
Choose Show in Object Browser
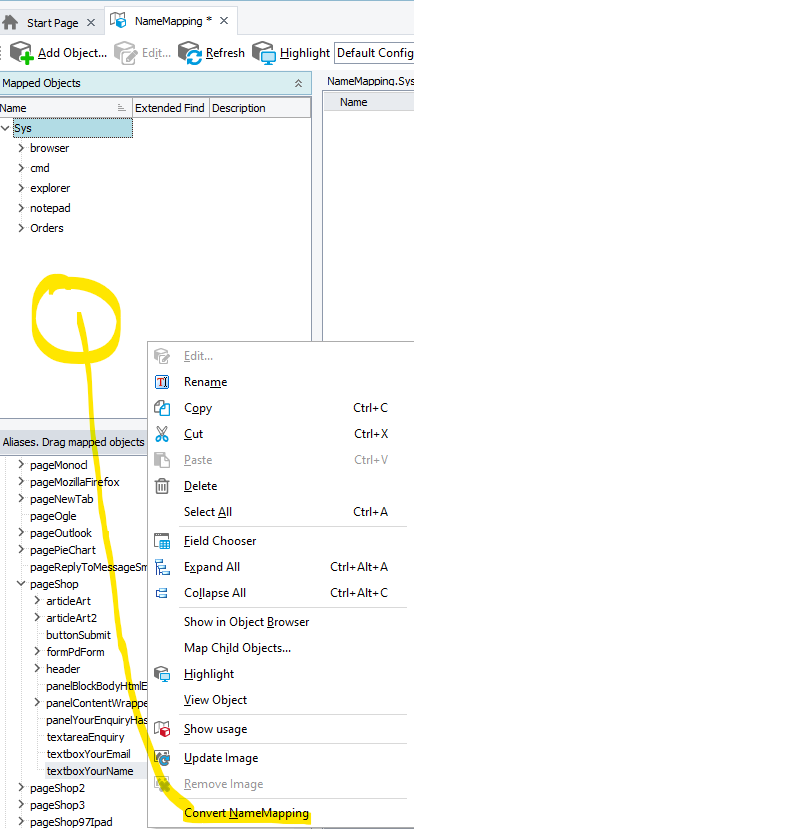[246, 622]
